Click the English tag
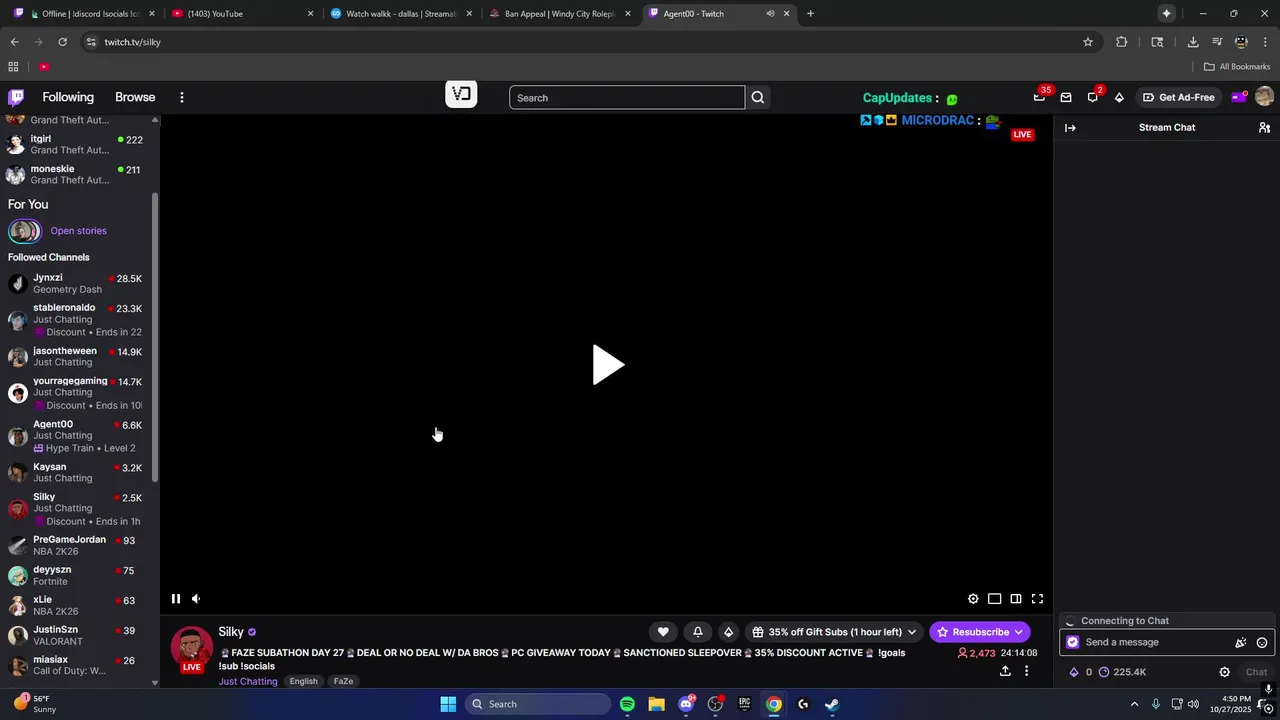The image size is (1280, 720). [x=303, y=681]
